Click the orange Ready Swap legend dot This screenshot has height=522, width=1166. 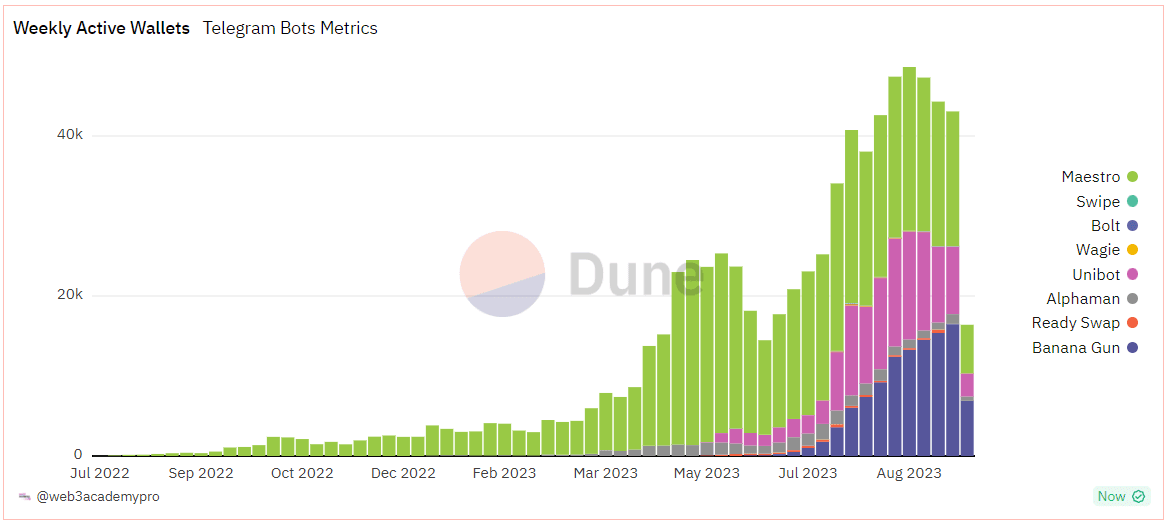point(1133,323)
